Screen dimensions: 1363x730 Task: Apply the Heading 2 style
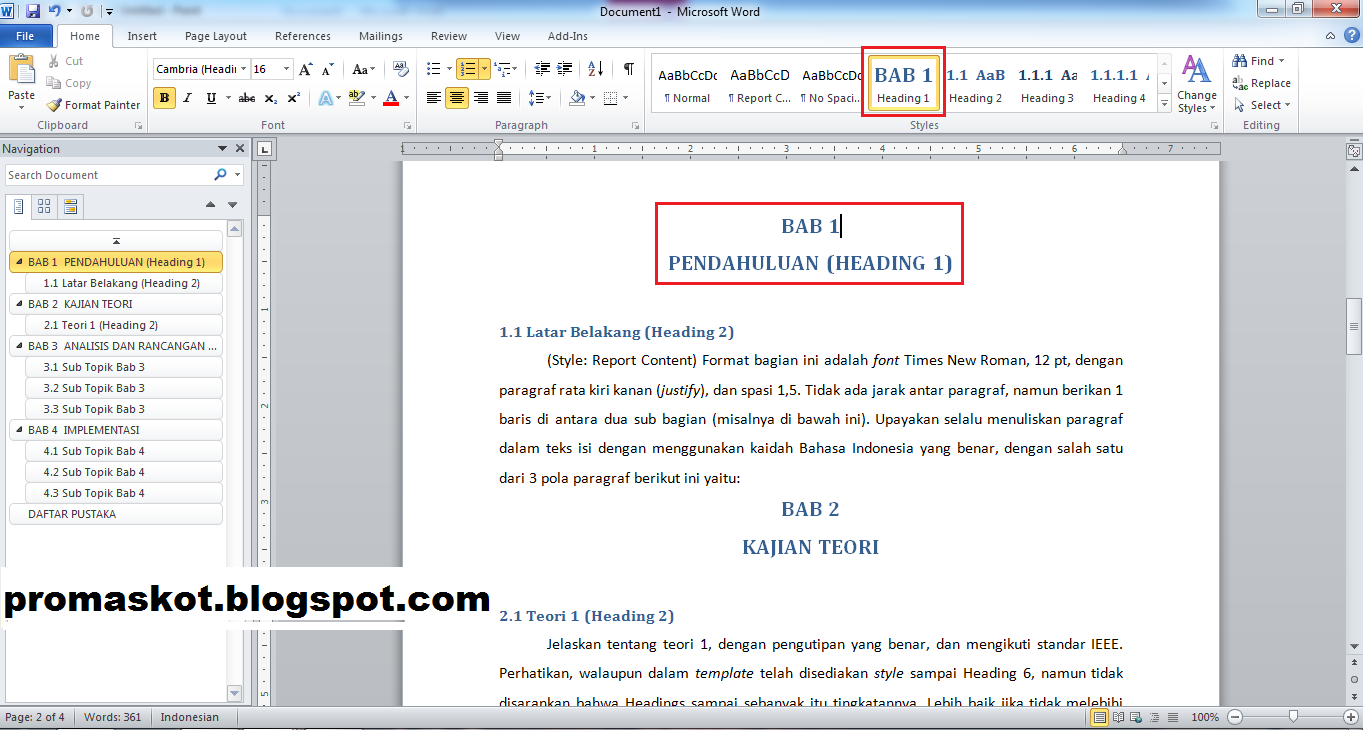tap(976, 84)
